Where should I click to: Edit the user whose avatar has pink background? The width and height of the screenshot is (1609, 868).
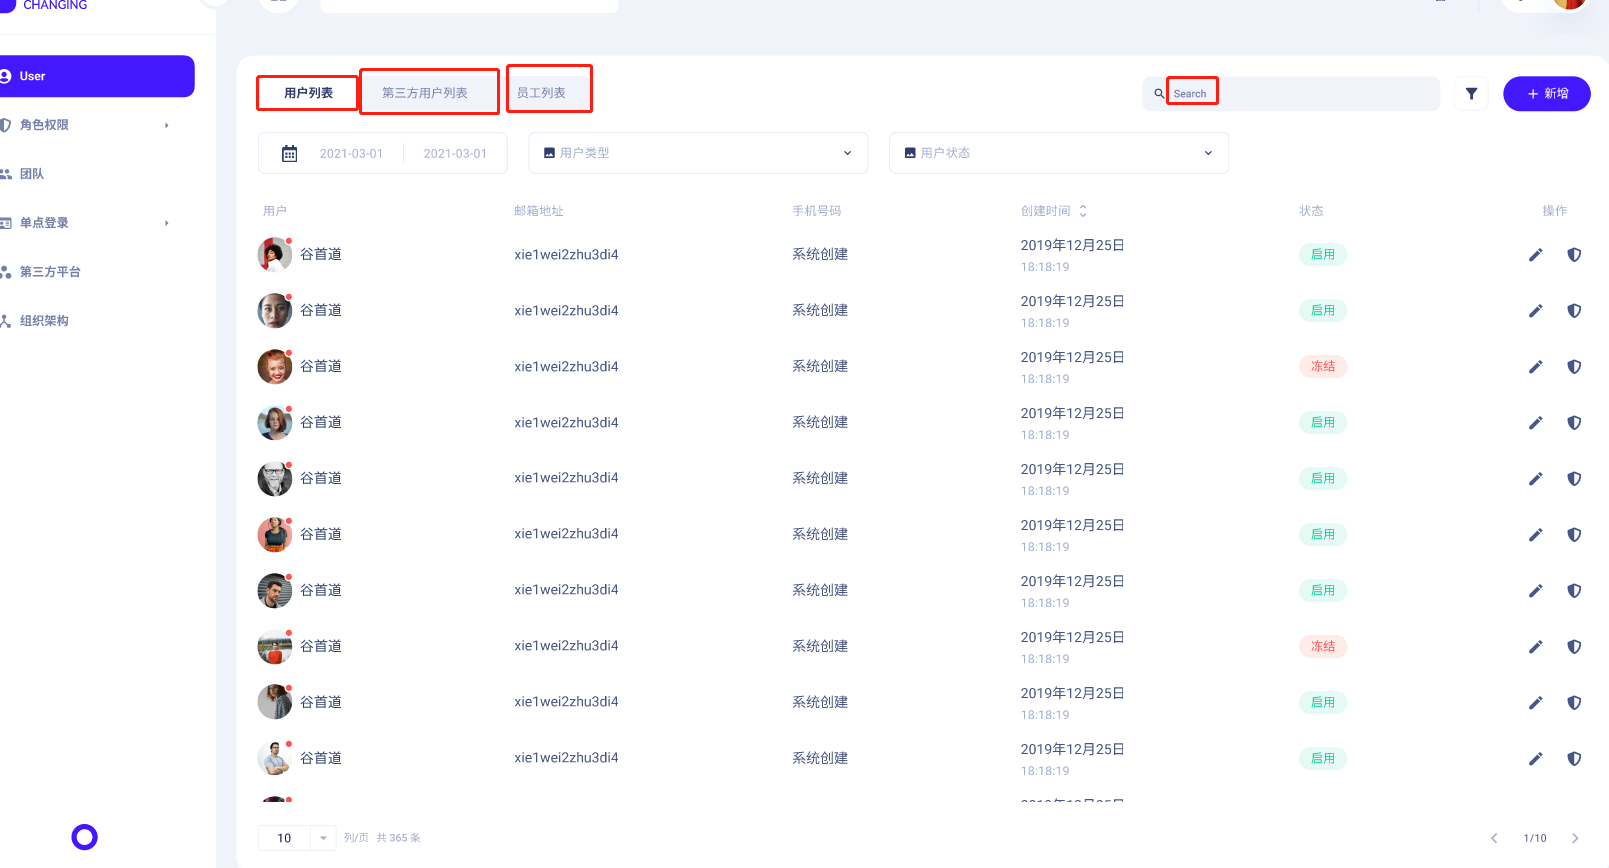coord(1535,535)
